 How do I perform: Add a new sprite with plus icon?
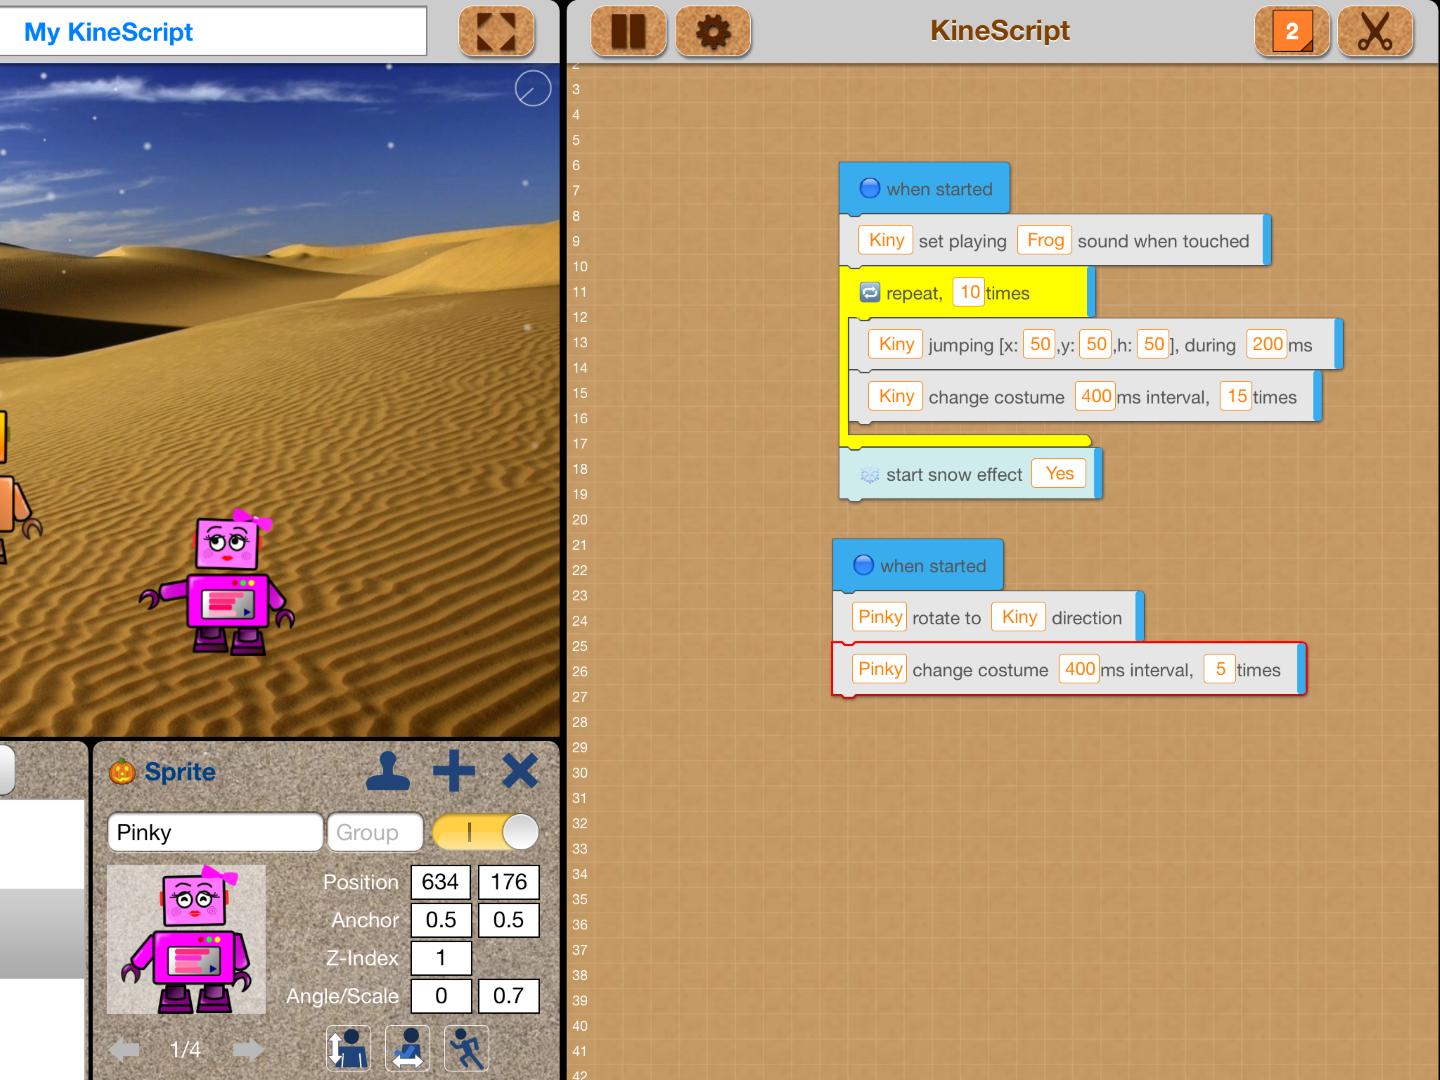point(454,771)
